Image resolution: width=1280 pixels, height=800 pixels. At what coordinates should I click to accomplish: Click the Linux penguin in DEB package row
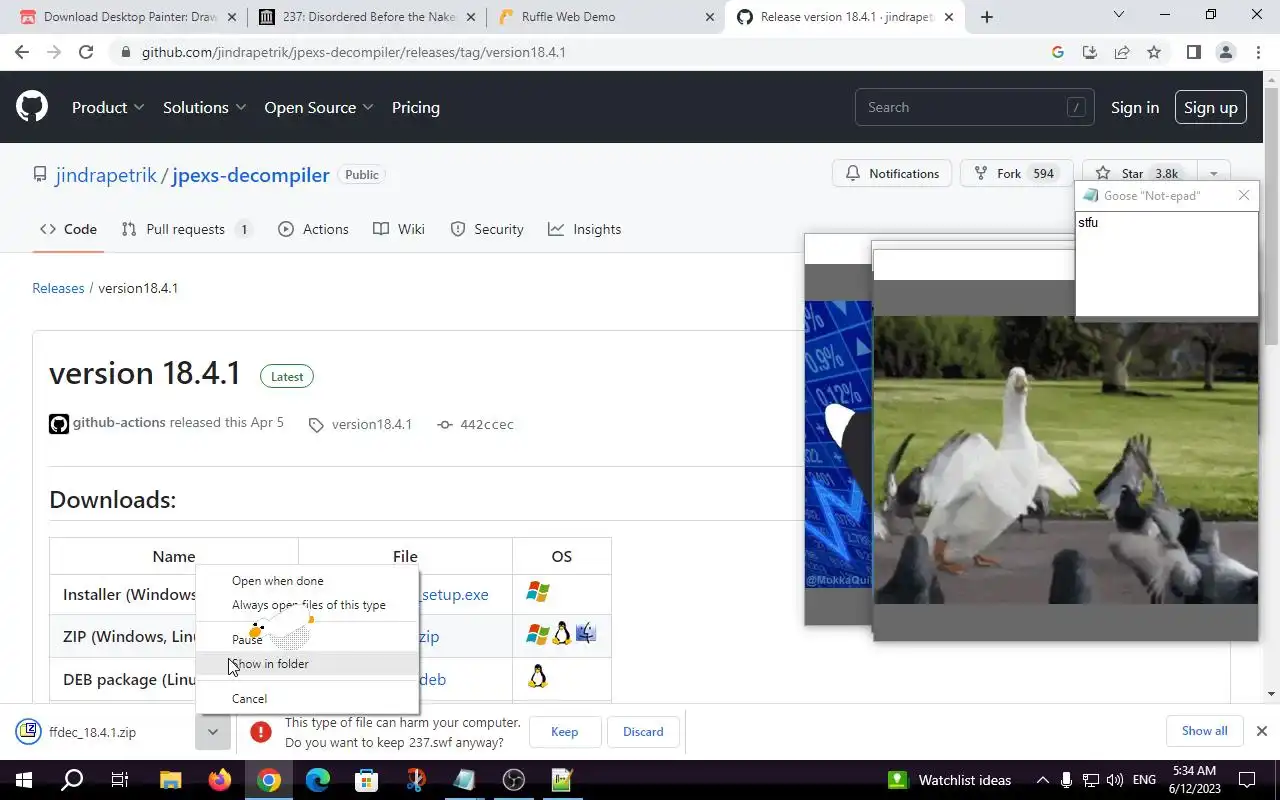pyautogui.click(x=538, y=677)
